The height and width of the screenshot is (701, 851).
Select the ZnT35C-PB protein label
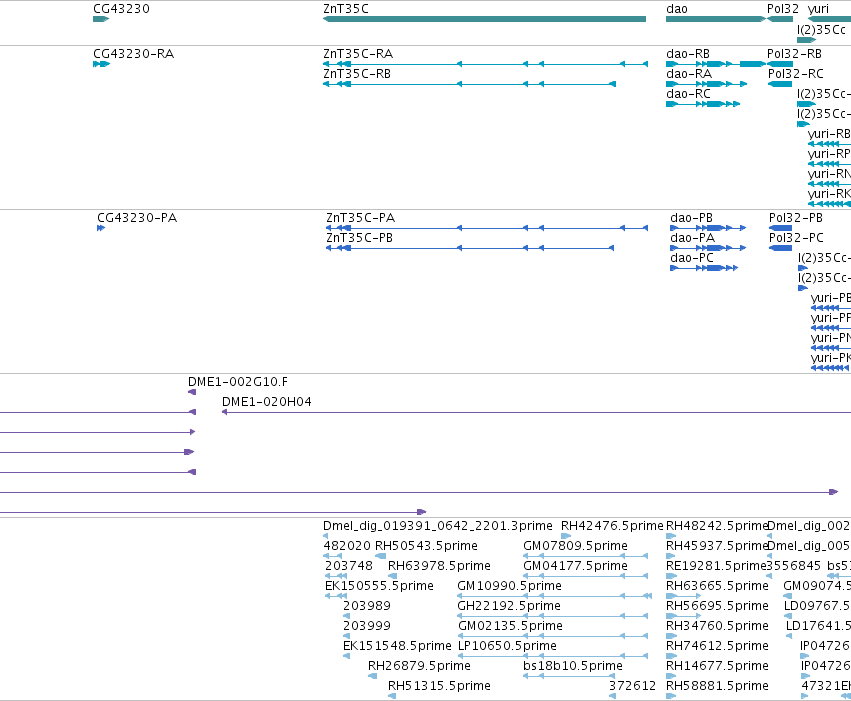coord(359,238)
